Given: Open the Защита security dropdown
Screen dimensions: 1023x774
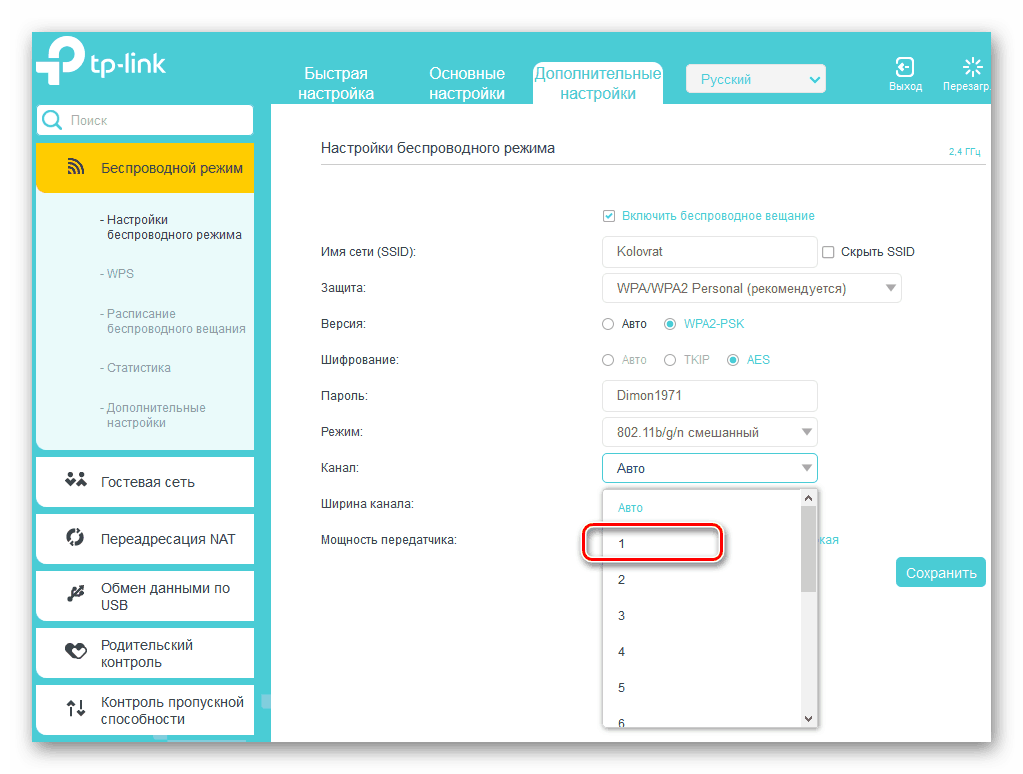Looking at the screenshot, I should click(752, 289).
